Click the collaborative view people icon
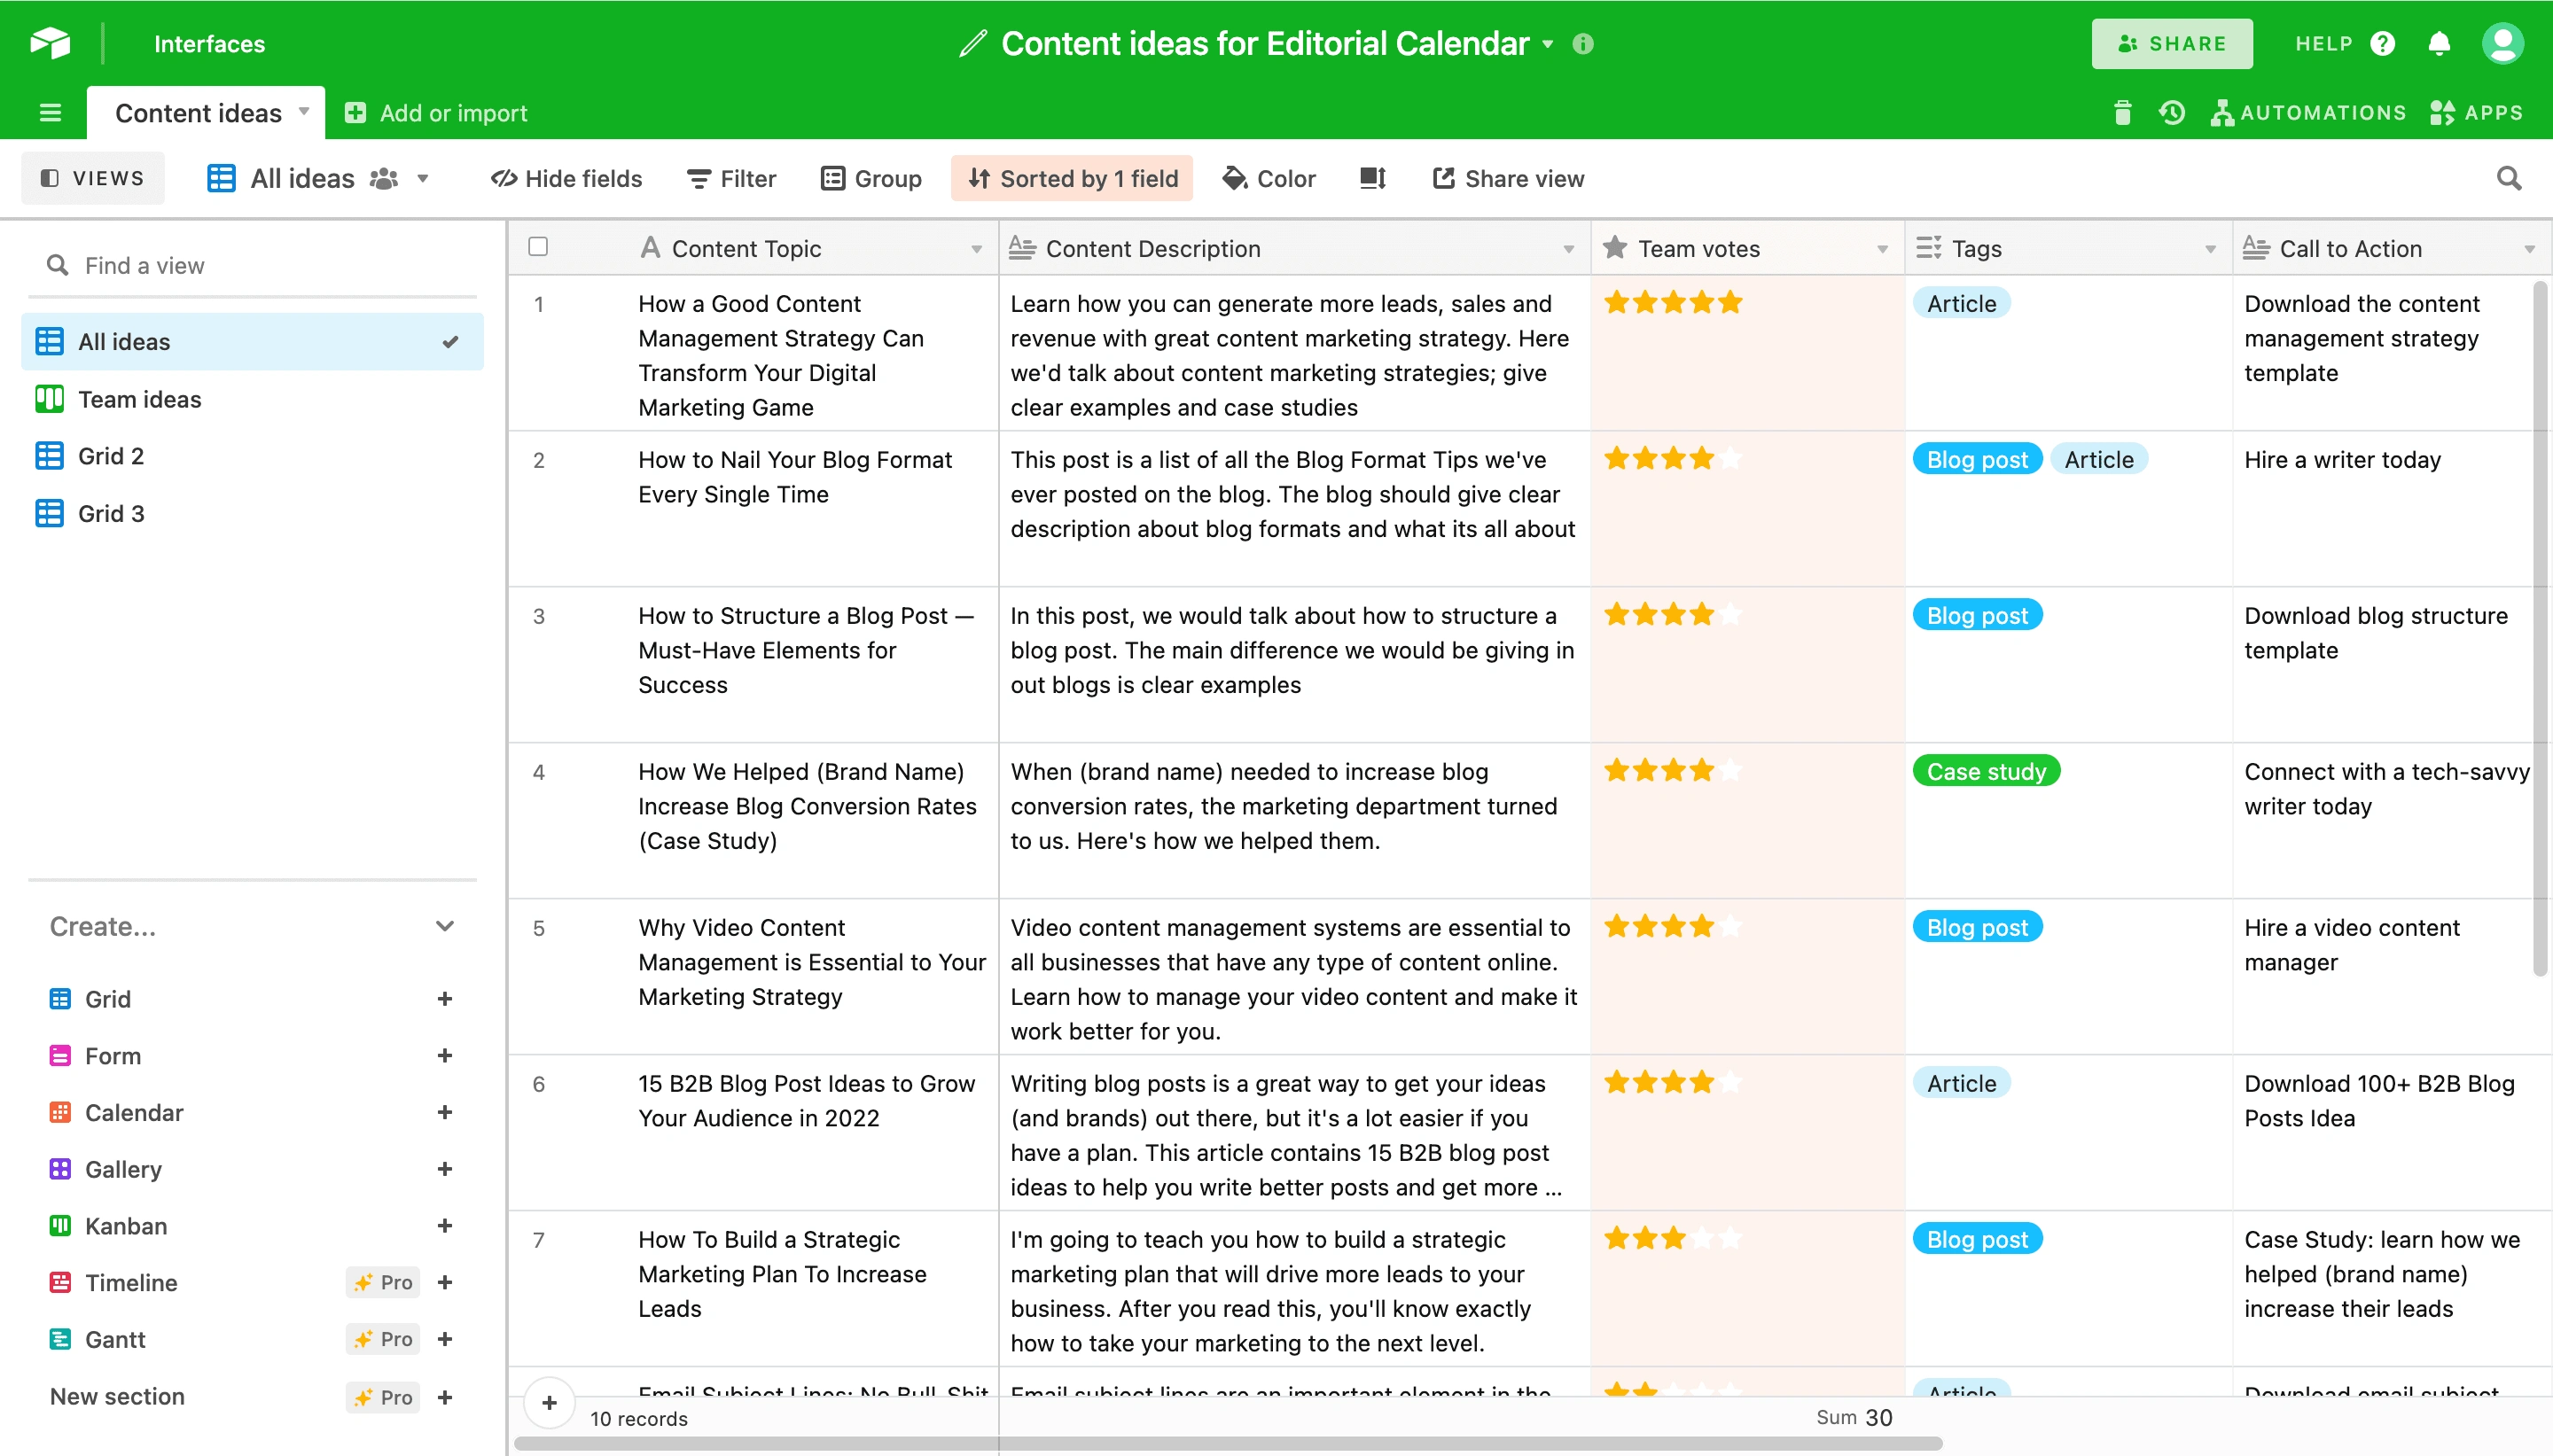This screenshot has height=1456, width=2553. pyautogui.click(x=384, y=178)
